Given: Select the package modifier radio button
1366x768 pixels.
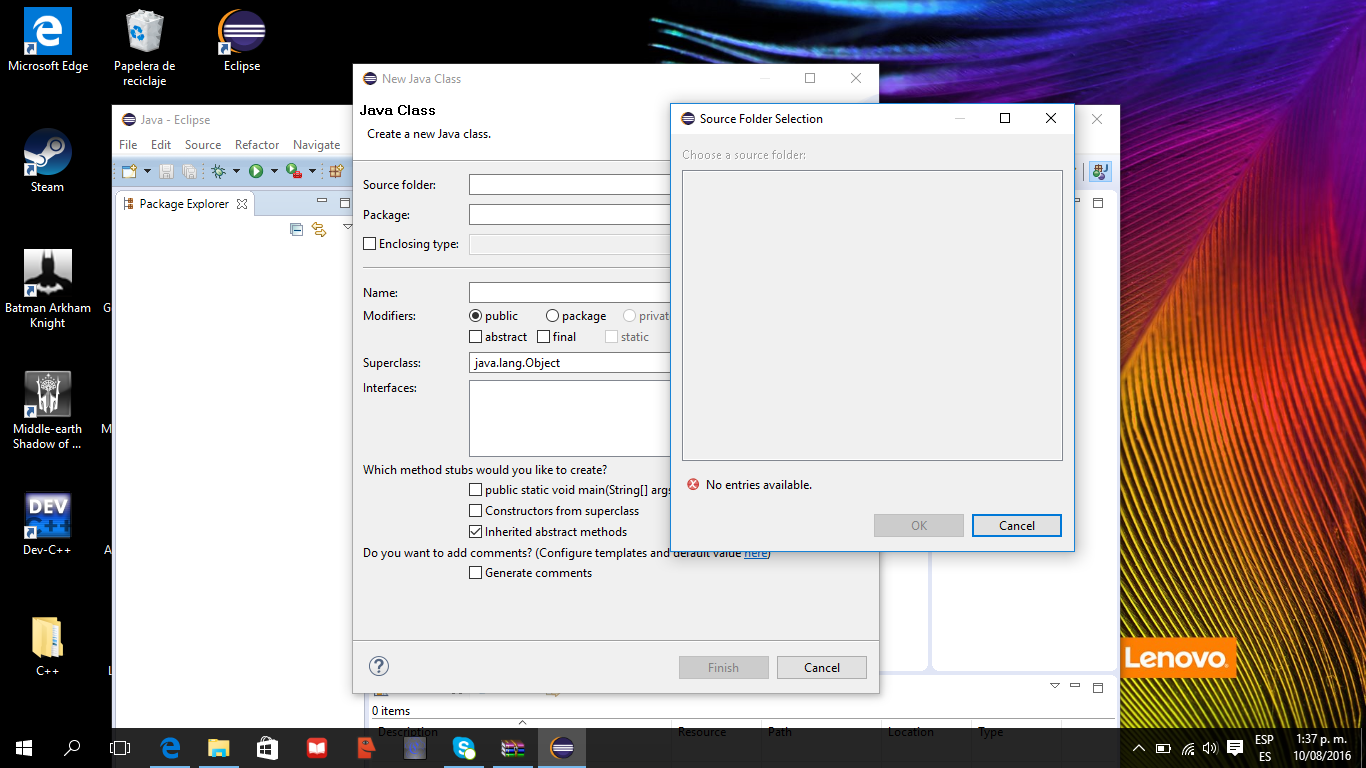Looking at the screenshot, I should (552, 316).
